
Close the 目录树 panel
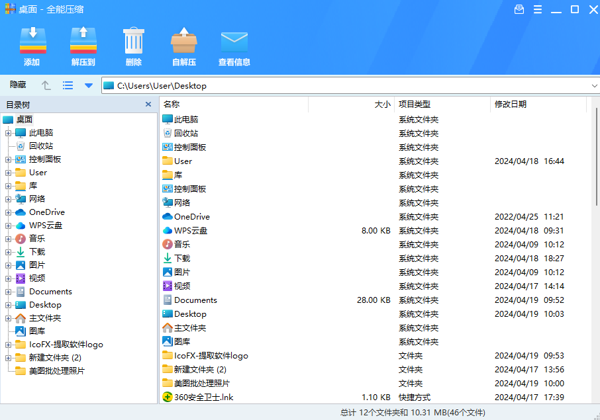[148, 104]
